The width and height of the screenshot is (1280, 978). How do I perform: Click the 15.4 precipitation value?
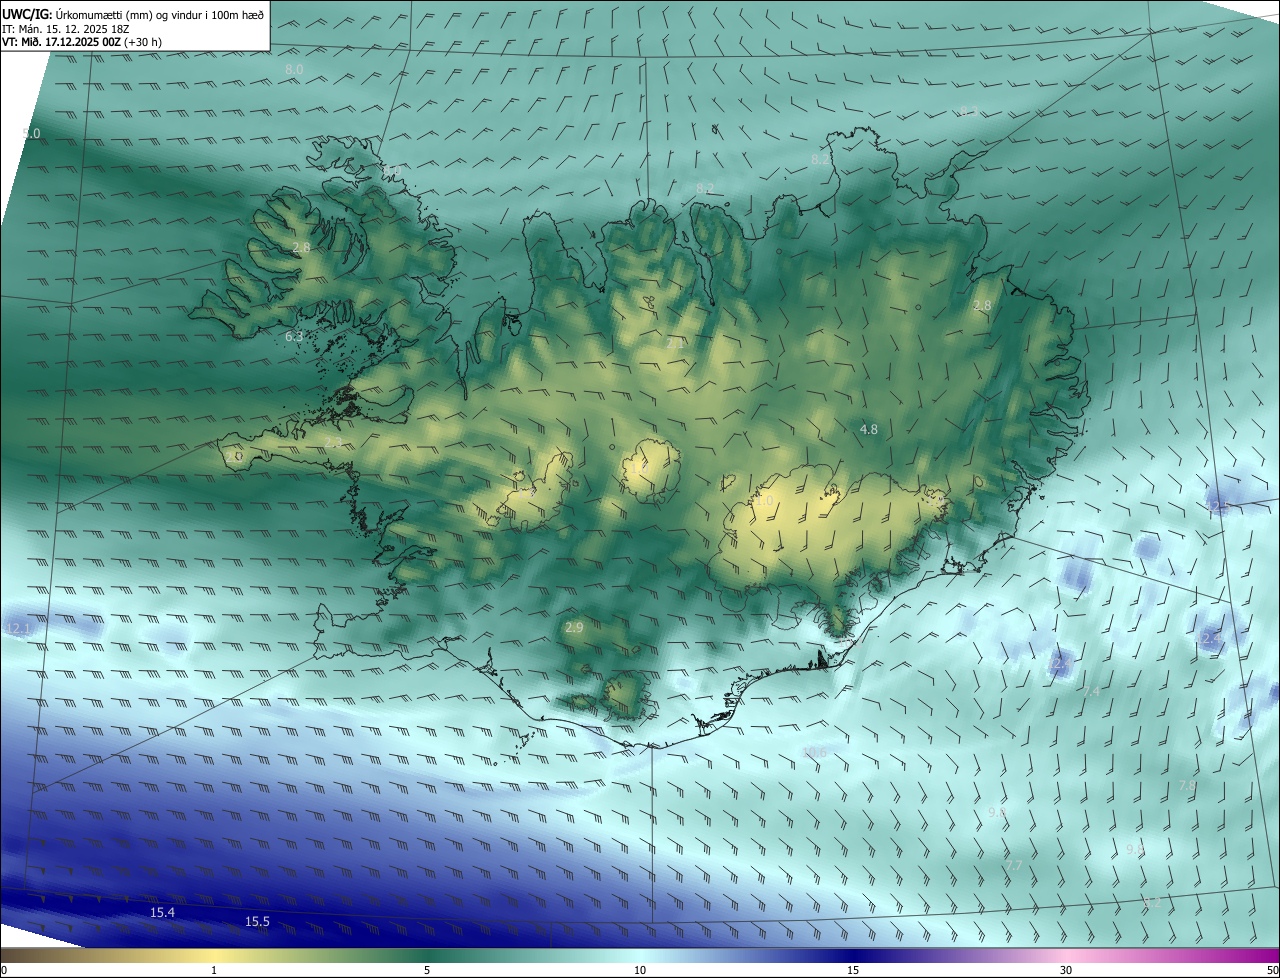click(162, 913)
